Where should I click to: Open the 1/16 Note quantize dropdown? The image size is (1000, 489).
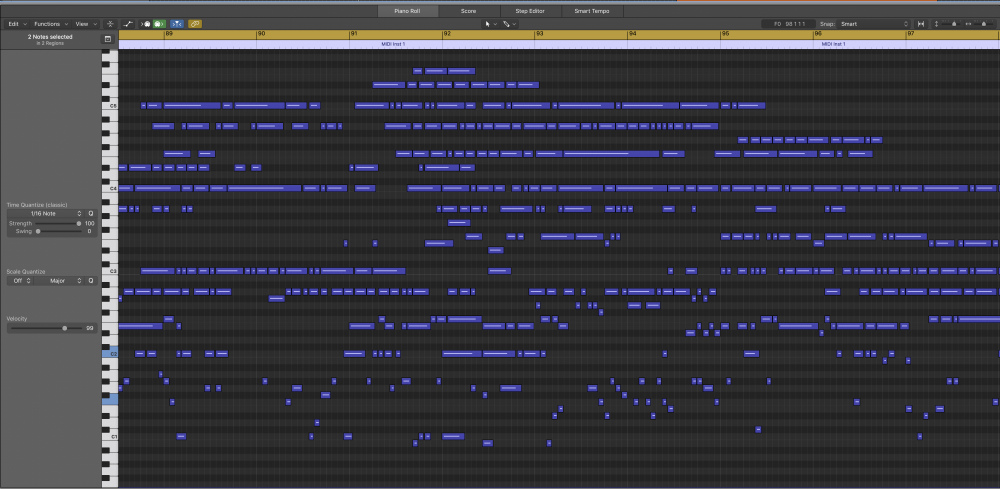(45, 214)
